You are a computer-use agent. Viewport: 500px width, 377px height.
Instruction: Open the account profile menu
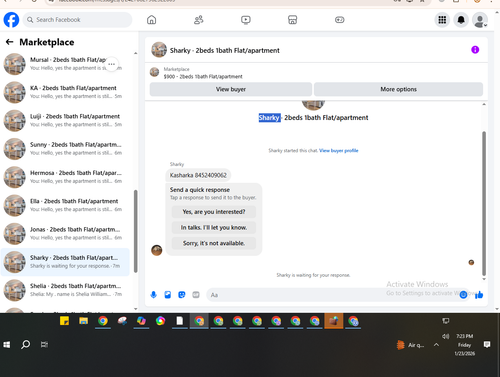point(480,20)
